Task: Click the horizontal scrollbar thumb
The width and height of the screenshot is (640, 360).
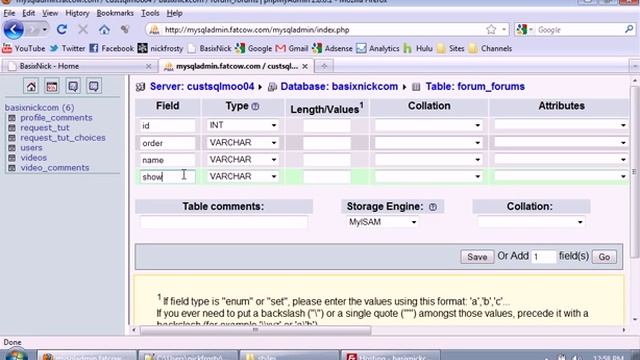Action: click(256, 330)
